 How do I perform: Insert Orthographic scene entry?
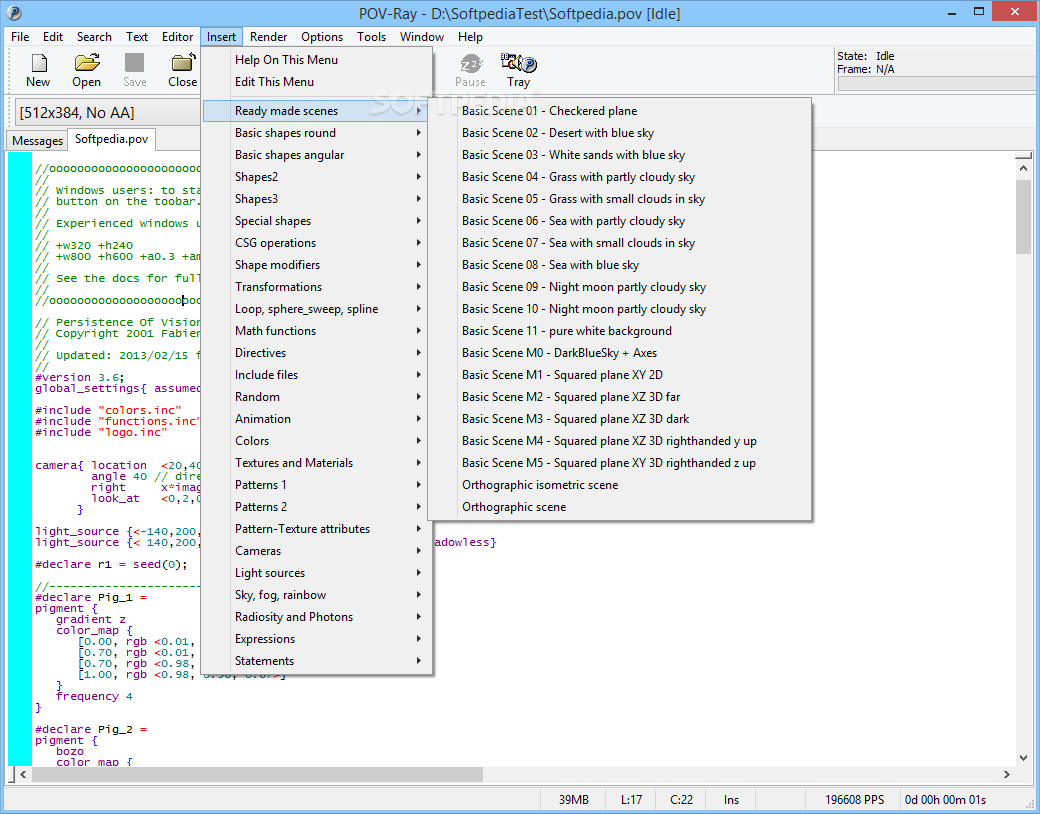pos(619,507)
